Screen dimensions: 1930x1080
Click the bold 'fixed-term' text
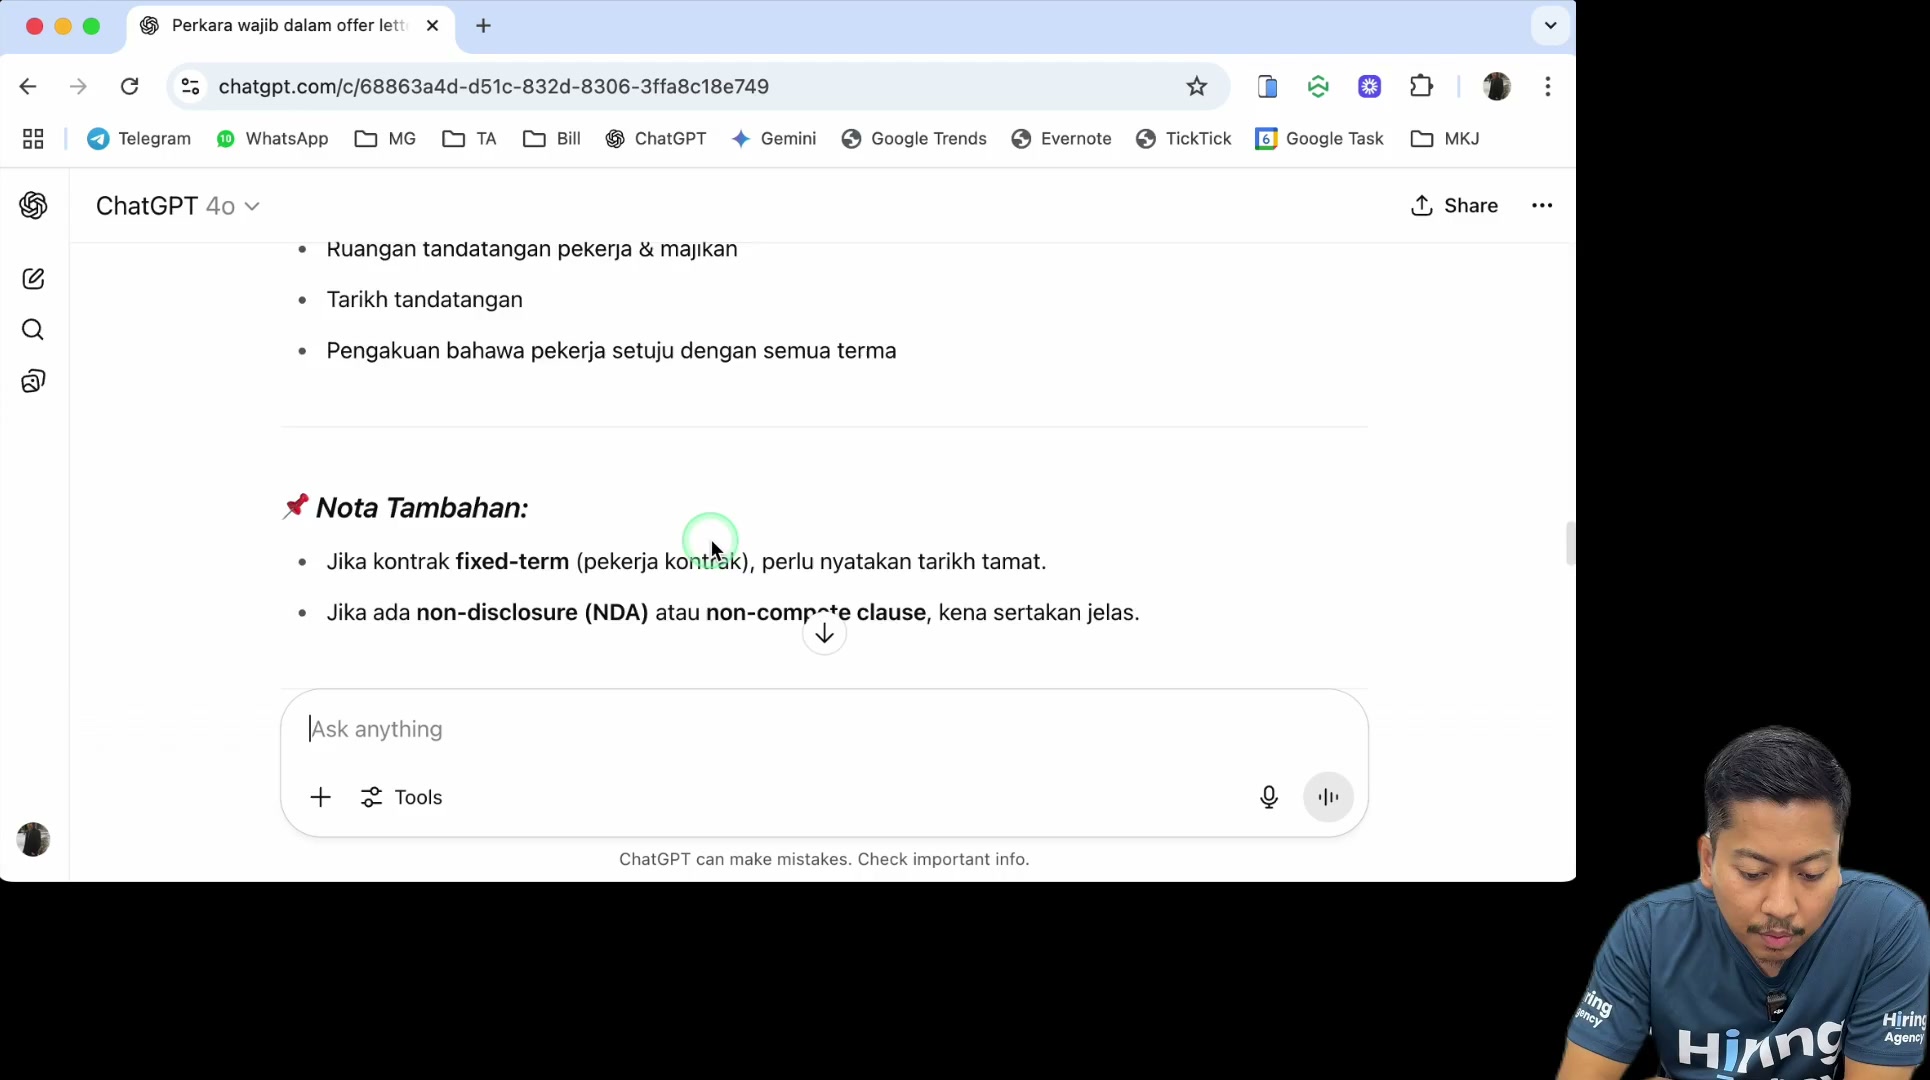(x=512, y=562)
